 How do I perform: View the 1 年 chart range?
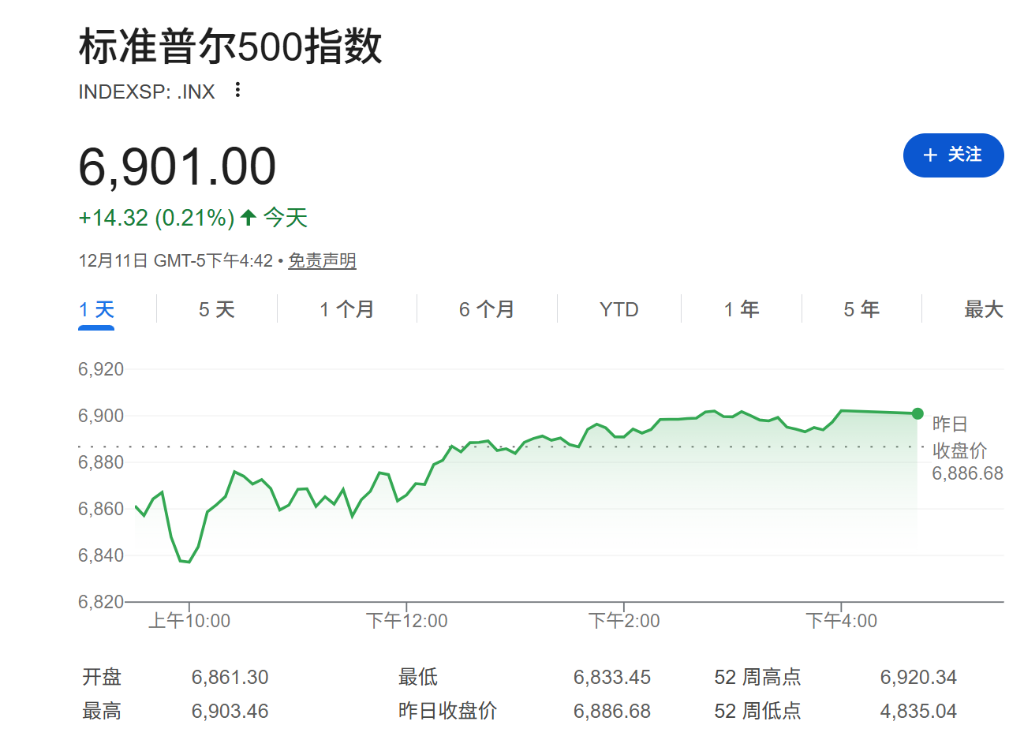click(x=741, y=309)
